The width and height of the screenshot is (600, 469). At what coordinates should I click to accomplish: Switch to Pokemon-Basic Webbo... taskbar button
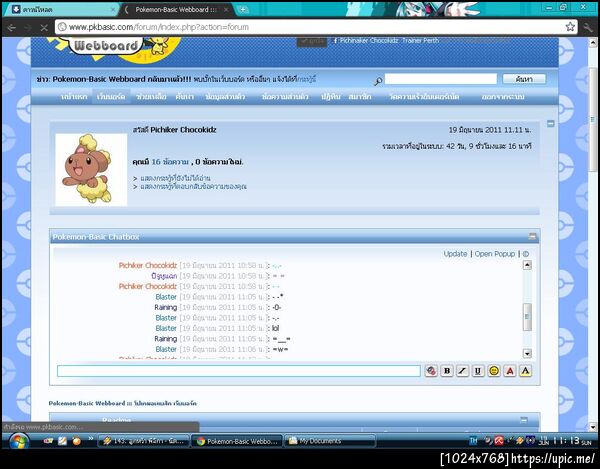tap(237, 441)
